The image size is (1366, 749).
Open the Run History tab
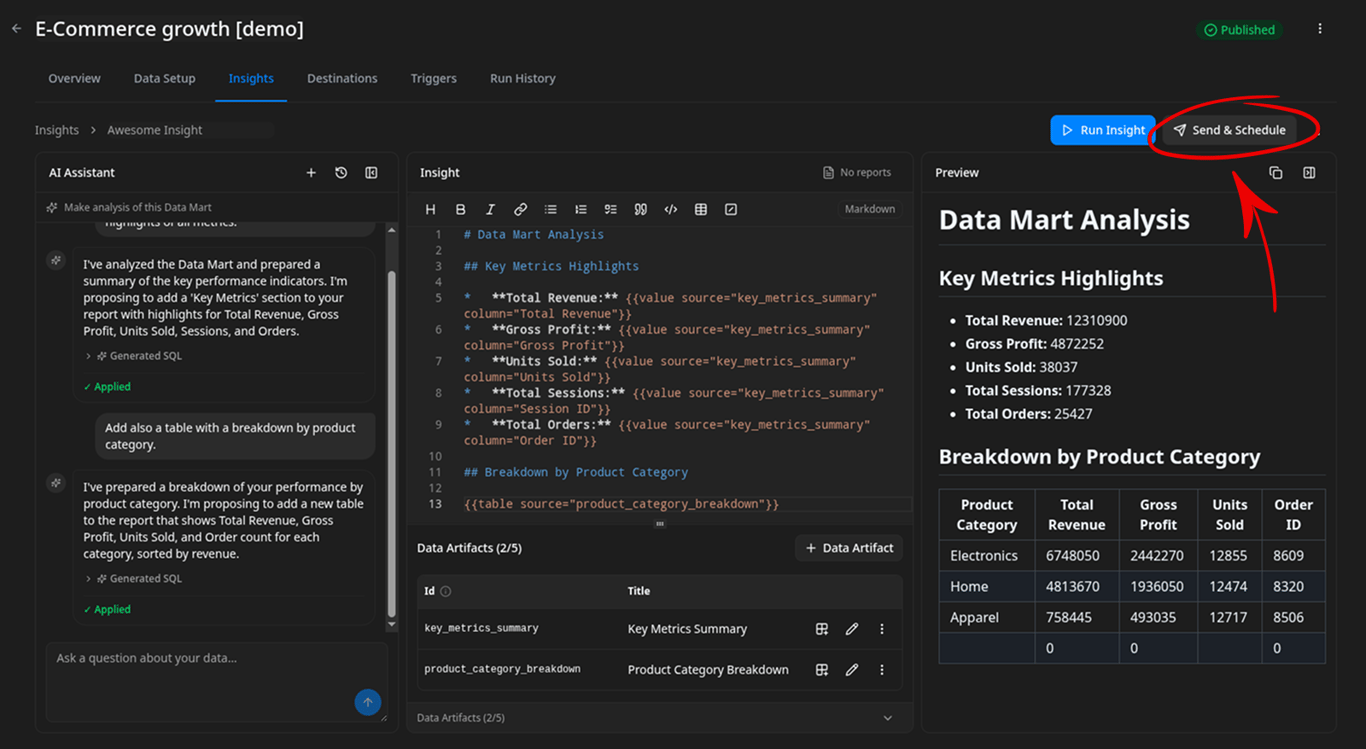point(522,78)
